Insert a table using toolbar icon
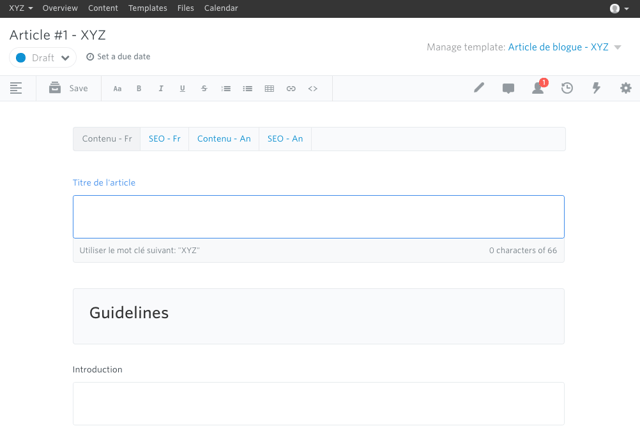The height and width of the screenshot is (433, 640). click(269, 89)
